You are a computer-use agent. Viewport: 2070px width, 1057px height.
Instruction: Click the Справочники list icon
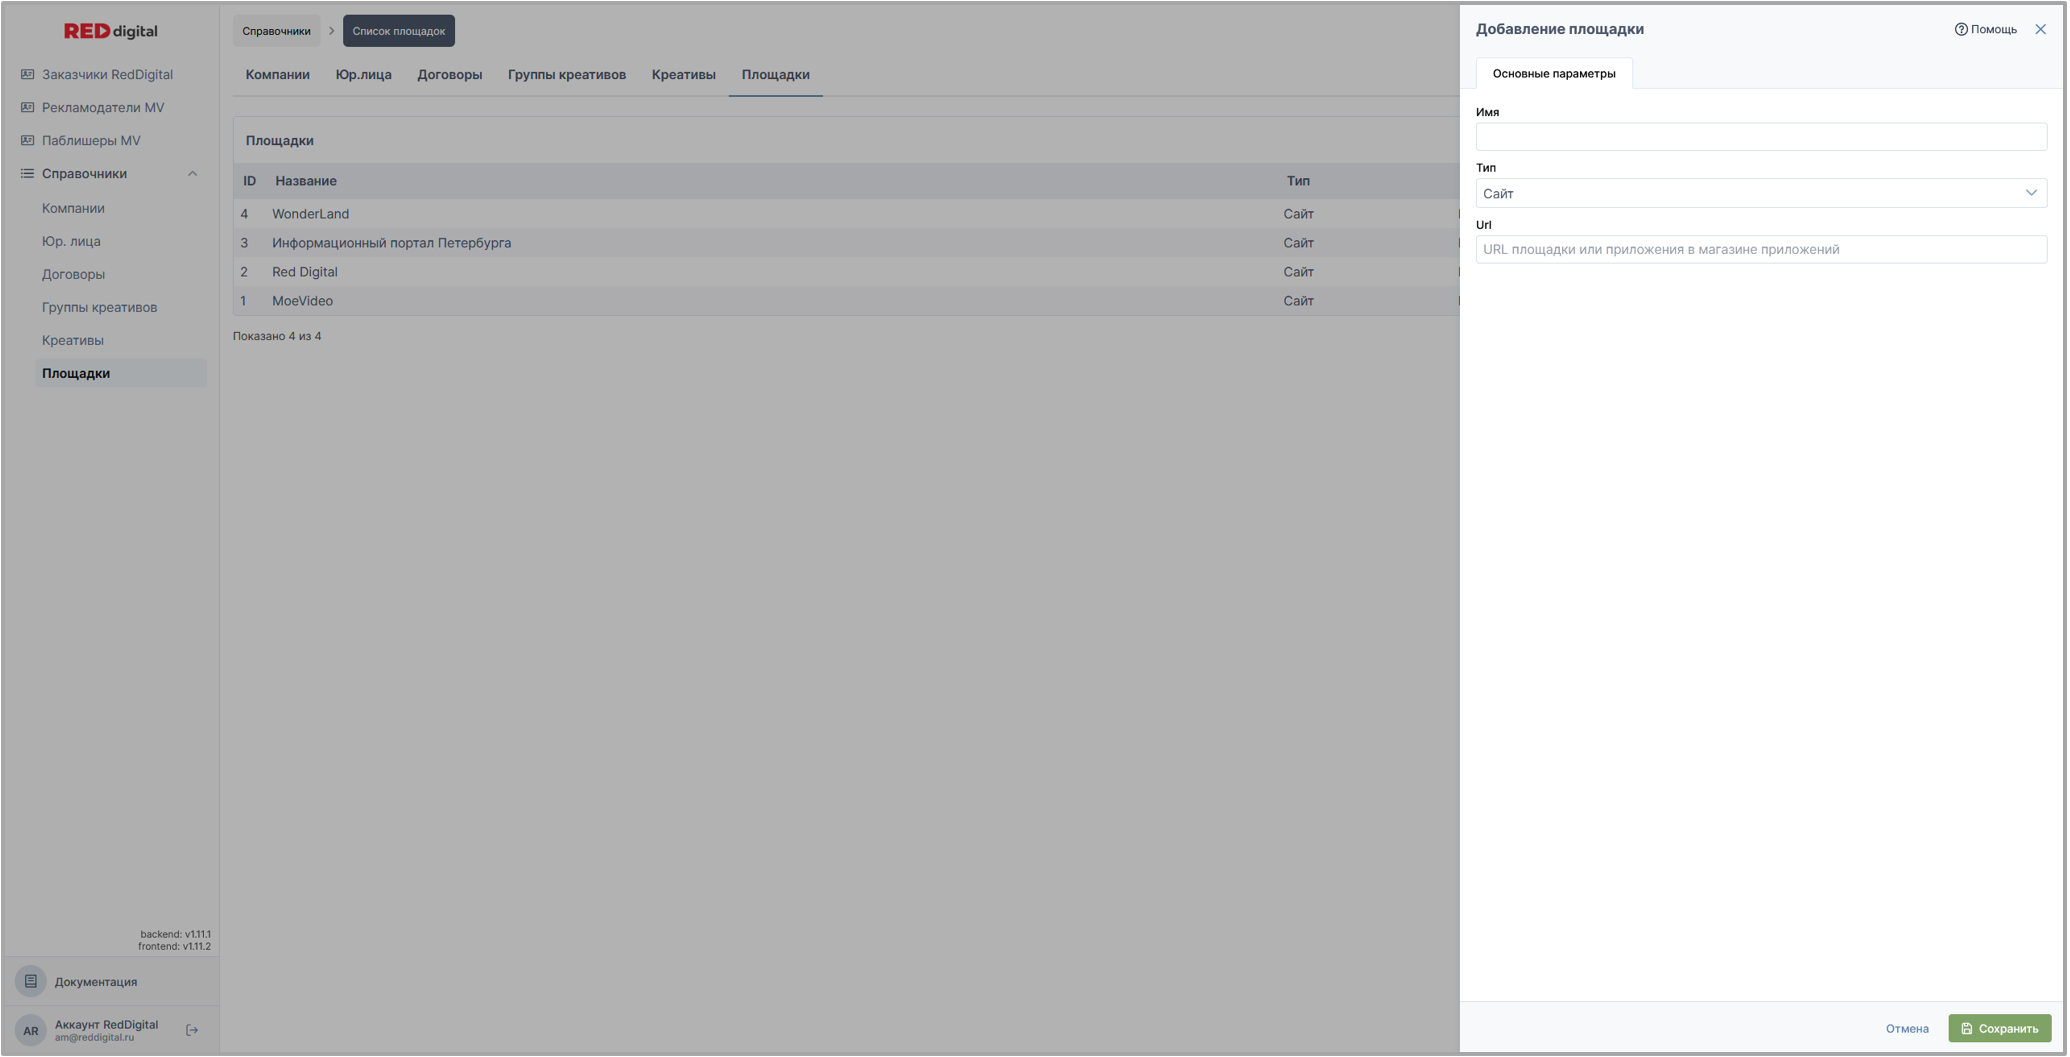tap(28, 173)
